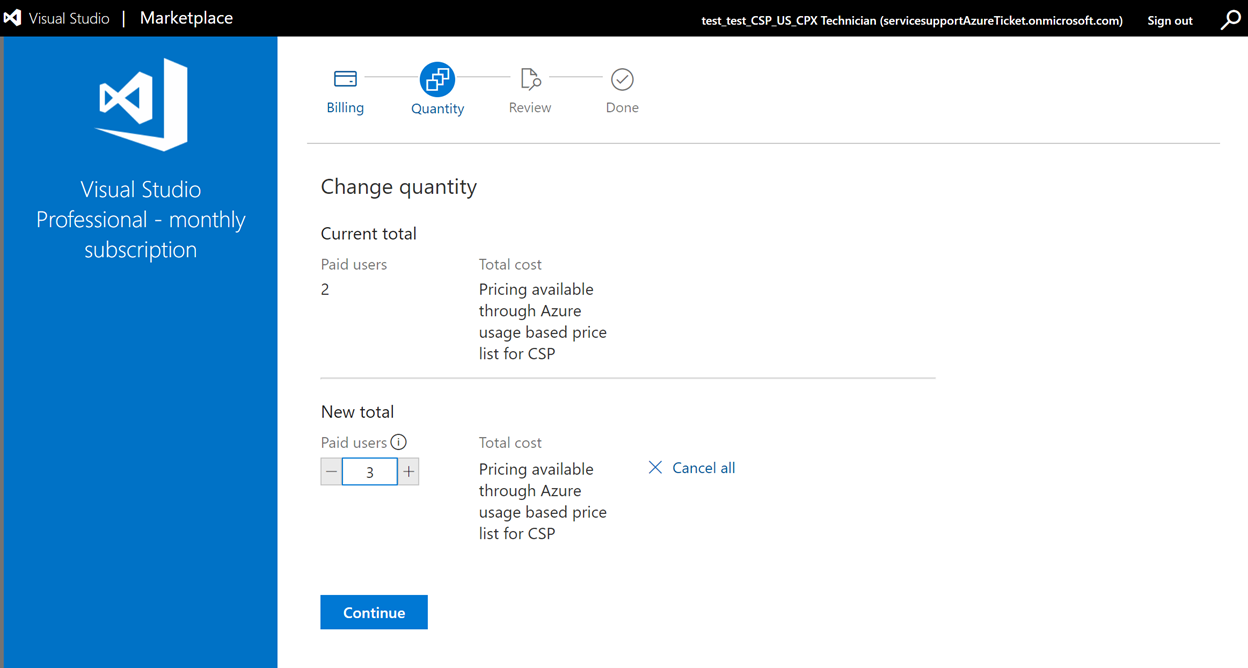Click the Quantity step icon

point(437,78)
